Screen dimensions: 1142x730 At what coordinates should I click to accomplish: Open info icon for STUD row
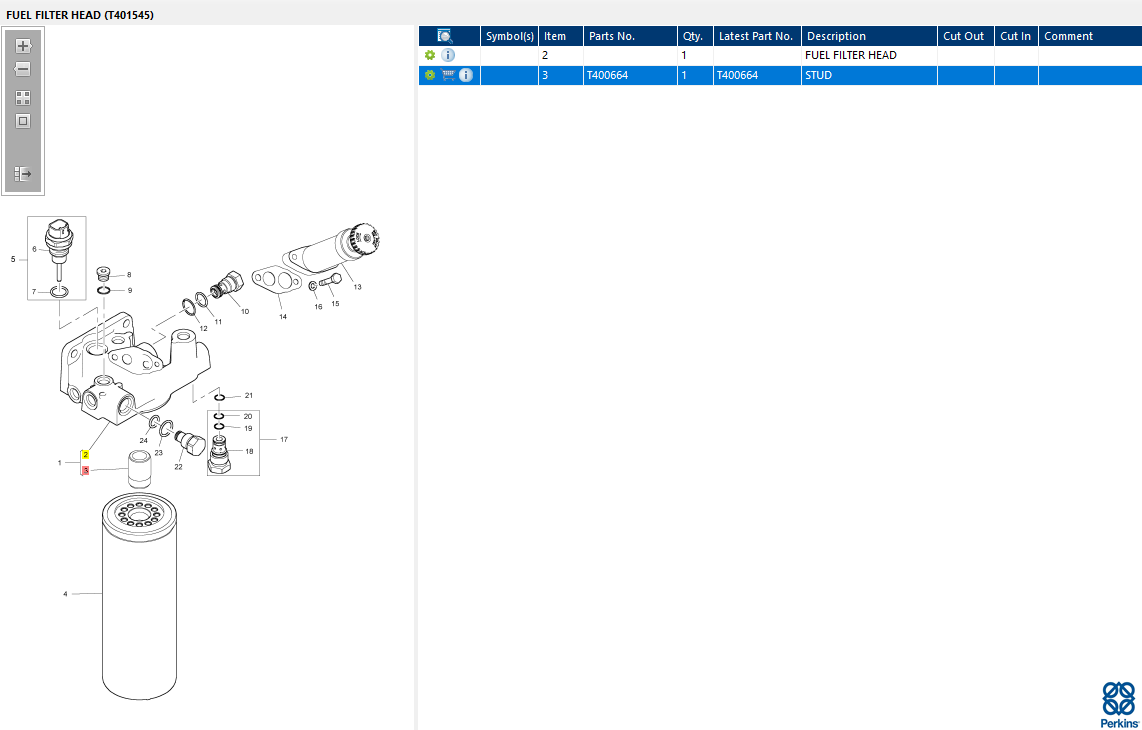pos(465,75)
